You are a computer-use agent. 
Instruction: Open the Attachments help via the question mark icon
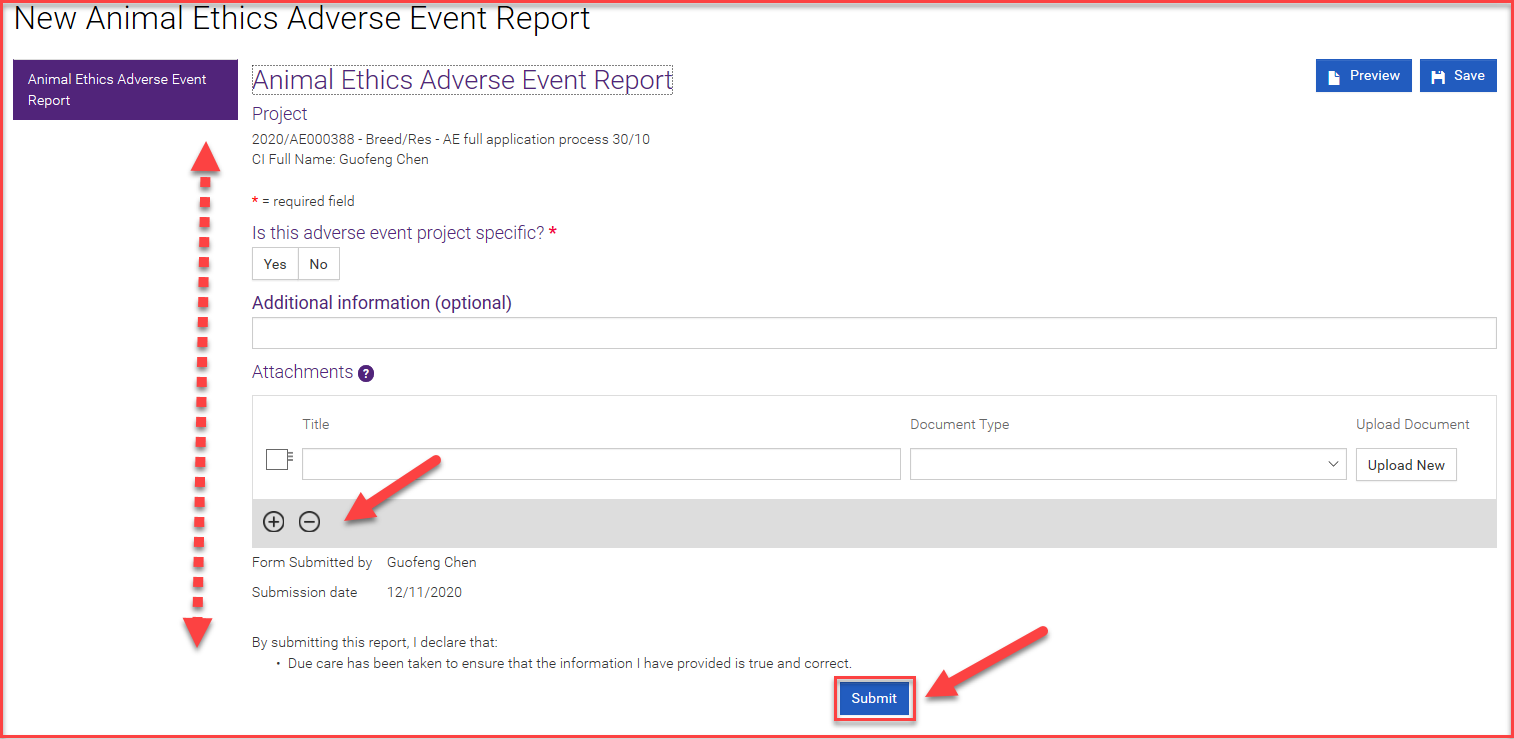coord(365,372)
